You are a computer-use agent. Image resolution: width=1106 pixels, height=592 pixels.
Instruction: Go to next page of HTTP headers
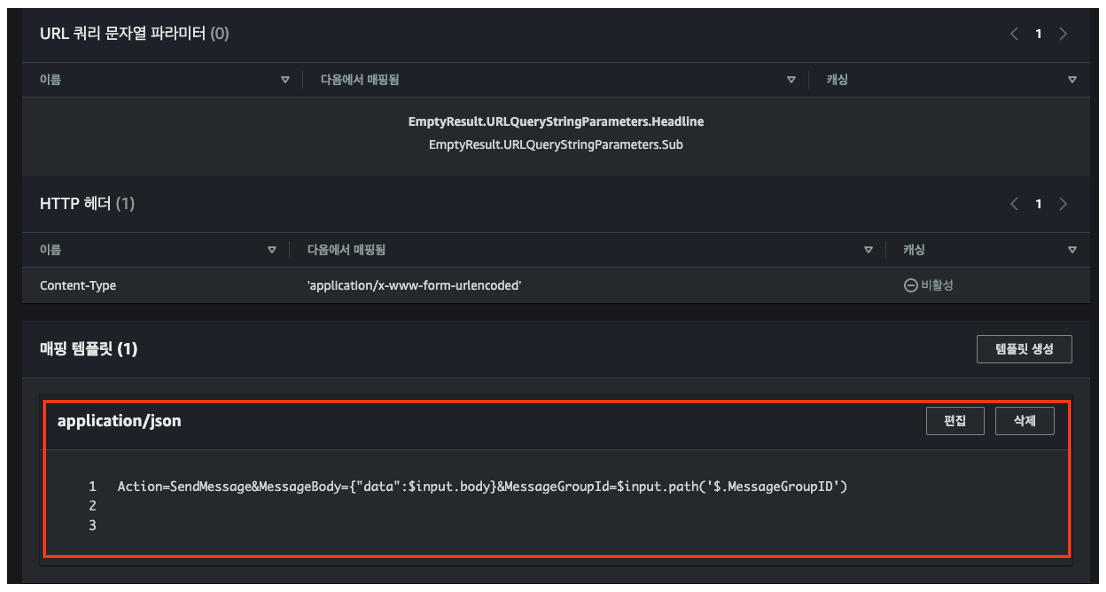click(1063, 204)
